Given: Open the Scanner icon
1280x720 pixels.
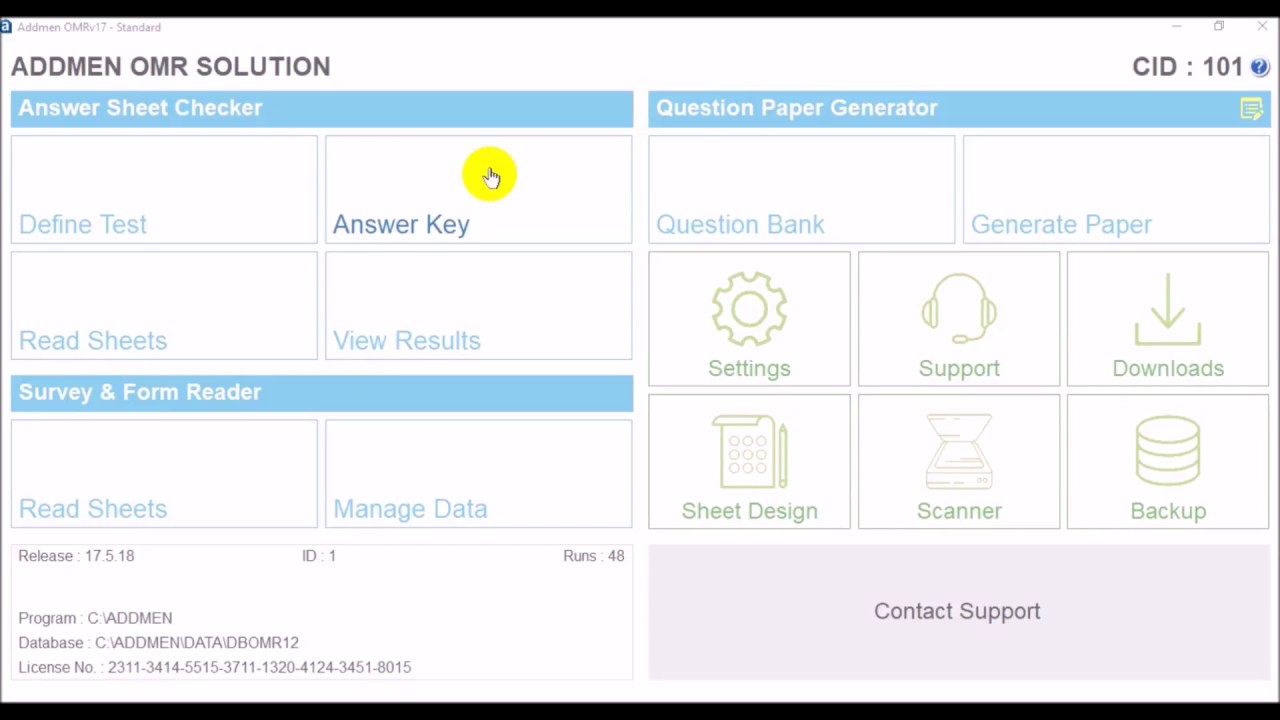Looking at the screenshot, I should tap(959, 453).
